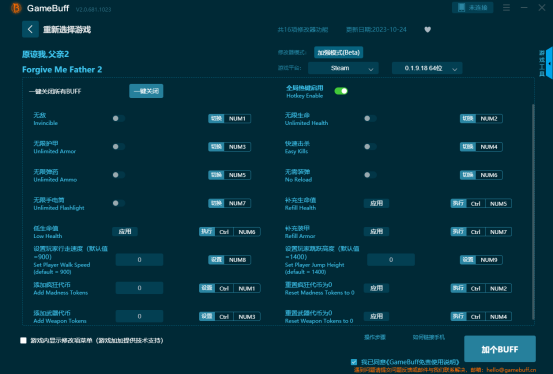Click the update date 2023-10-24 text
The width and height of the screenshot is (553, 374).
point(376,30)
